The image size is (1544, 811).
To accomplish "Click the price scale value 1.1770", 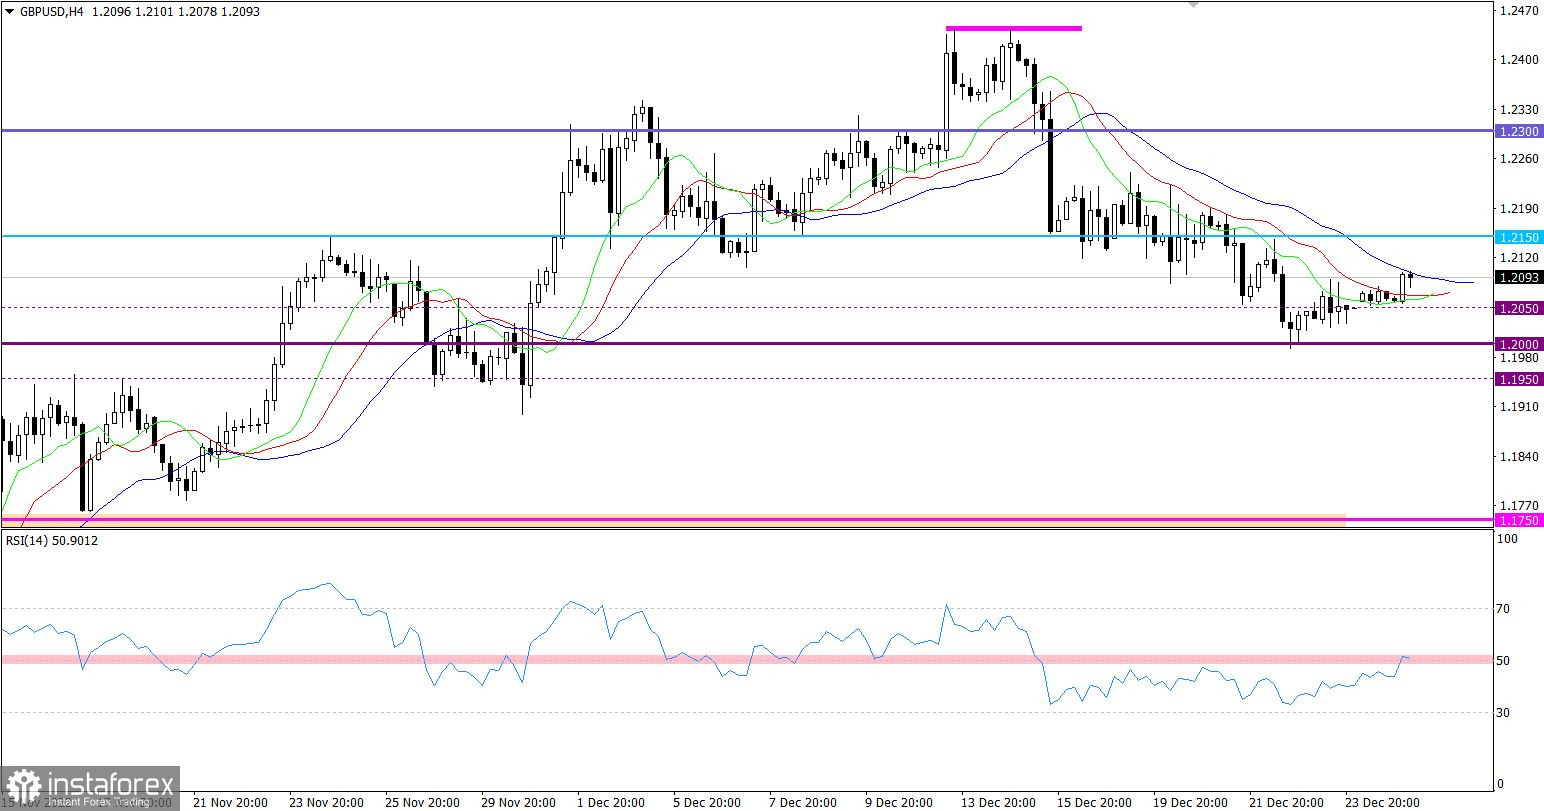I will coord(1519,507).
